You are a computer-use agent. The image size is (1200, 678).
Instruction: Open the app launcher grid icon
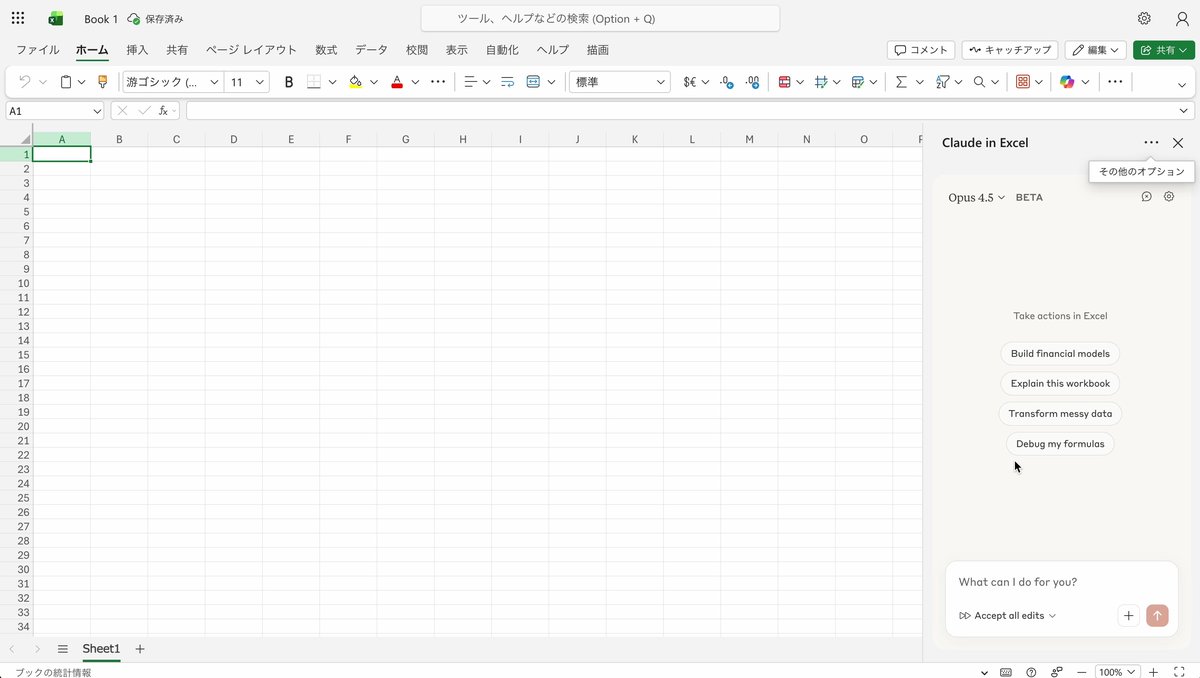pyautogui.click(x=18, y=18)
